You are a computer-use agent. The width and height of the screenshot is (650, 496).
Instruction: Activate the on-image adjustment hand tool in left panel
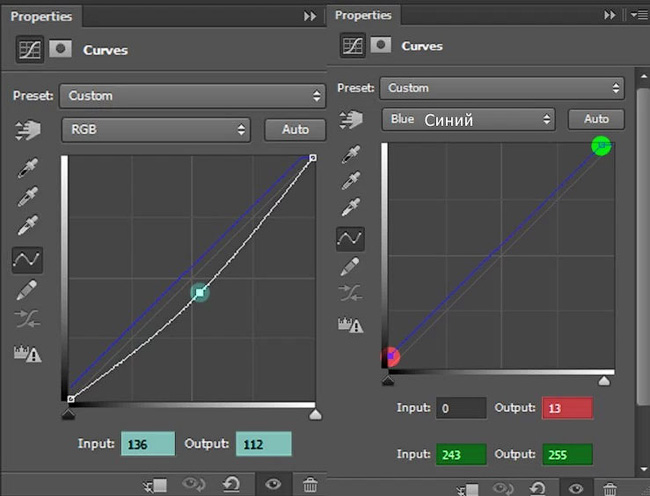click(28, 130)
